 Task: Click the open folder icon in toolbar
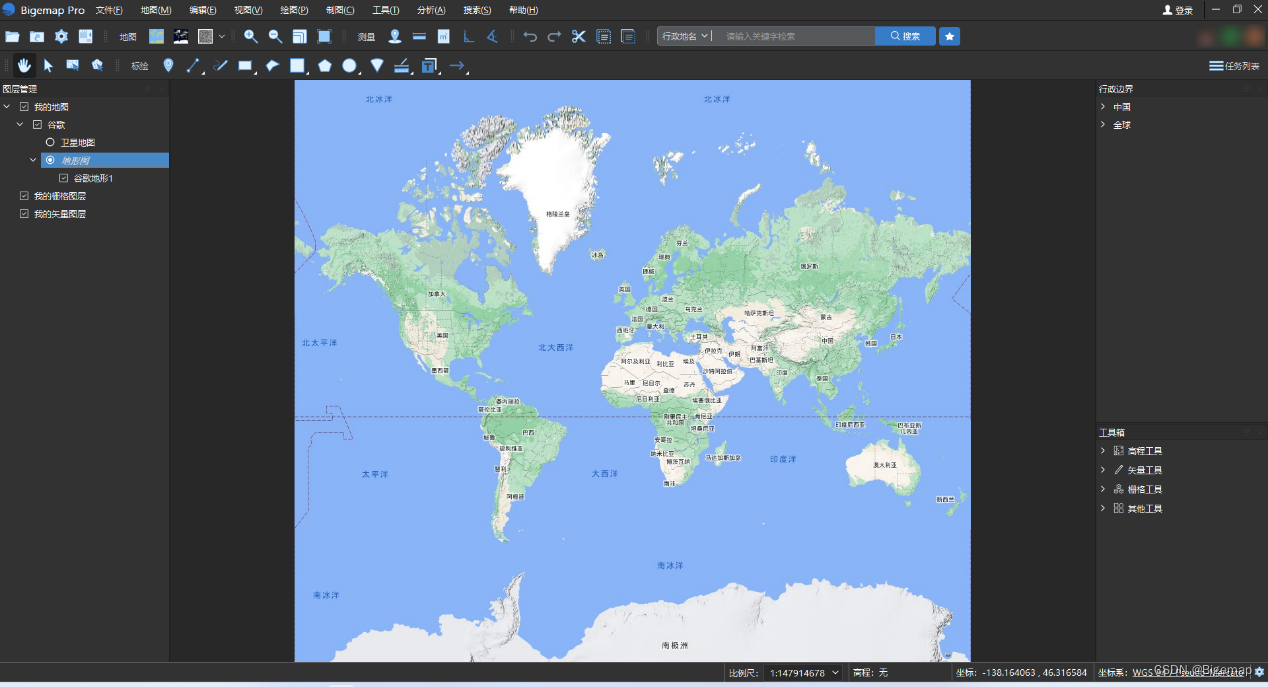tap(12, 37)
